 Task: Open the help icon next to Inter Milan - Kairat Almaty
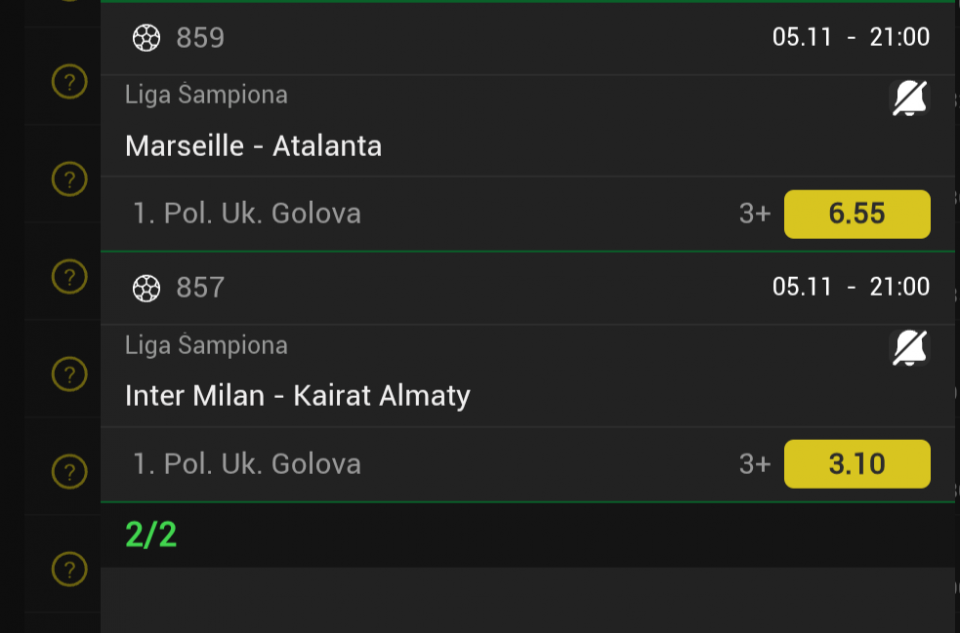[69, 375]
